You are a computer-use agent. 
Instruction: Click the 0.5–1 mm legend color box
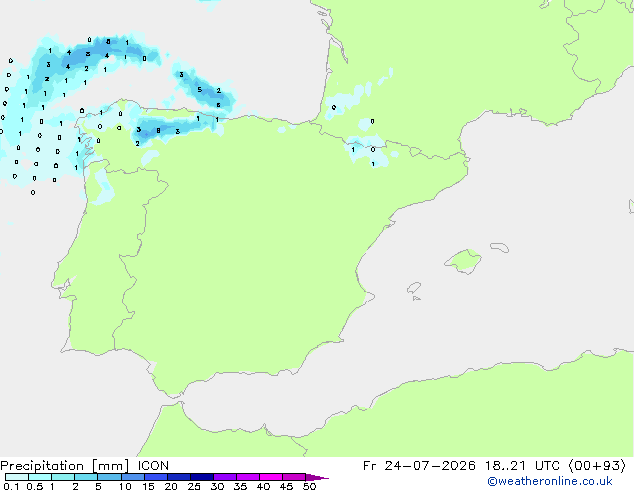[x=40, y=477]
